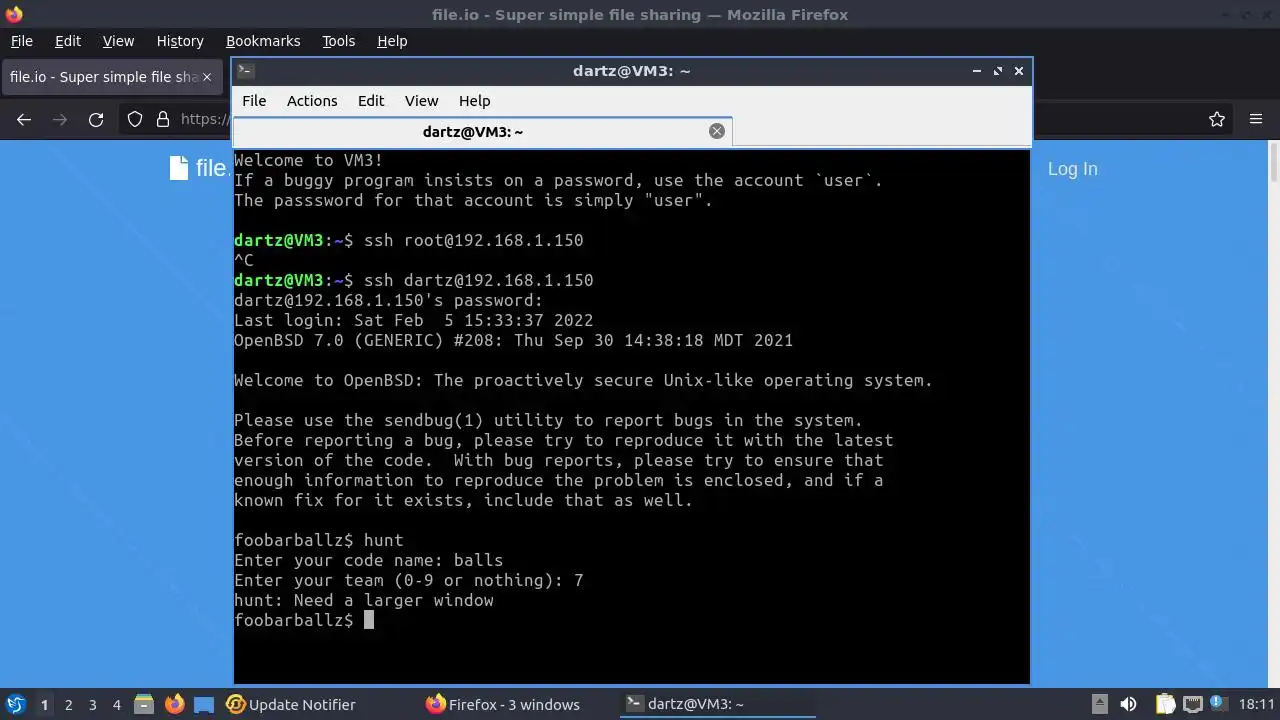Open the terminal Actions menu
Screen dimensions: 1280x720
pyautogui.click(x=312, y=101)
